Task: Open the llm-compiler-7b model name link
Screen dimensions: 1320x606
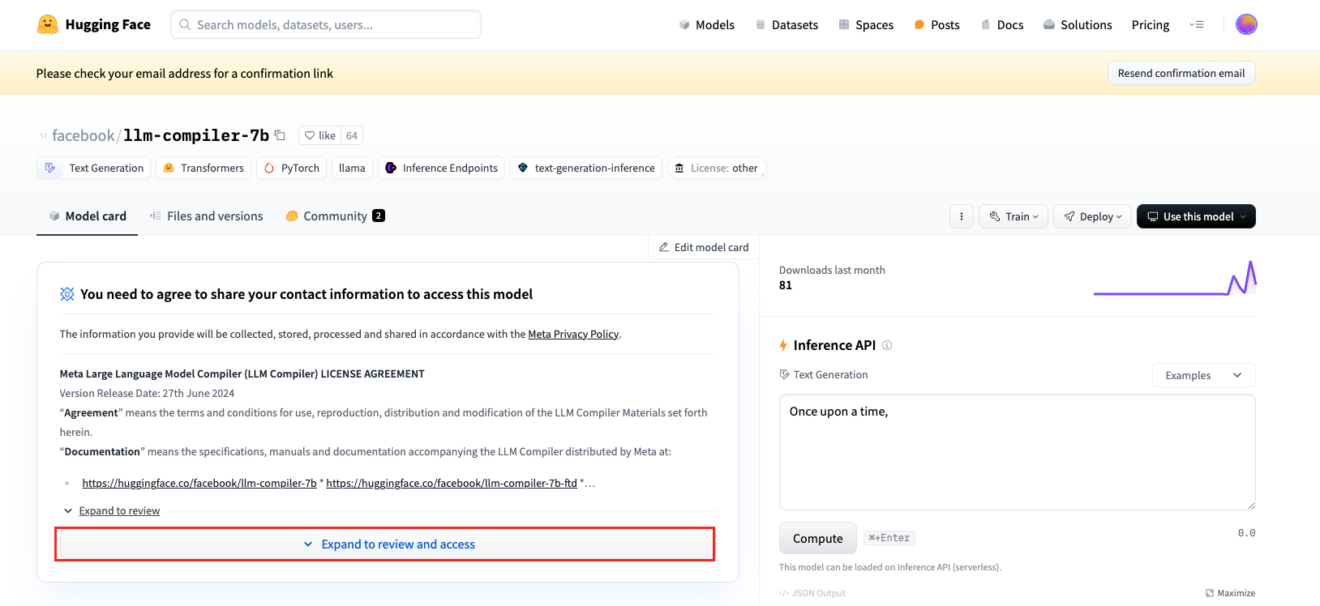Action: 196,135
